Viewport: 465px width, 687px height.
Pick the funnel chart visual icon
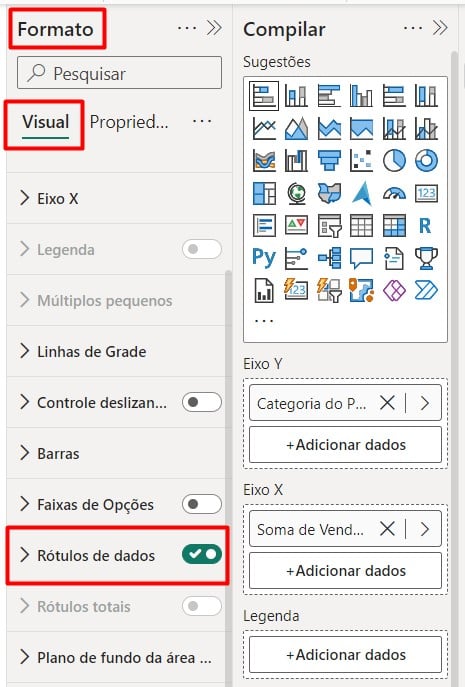[329, 161]
